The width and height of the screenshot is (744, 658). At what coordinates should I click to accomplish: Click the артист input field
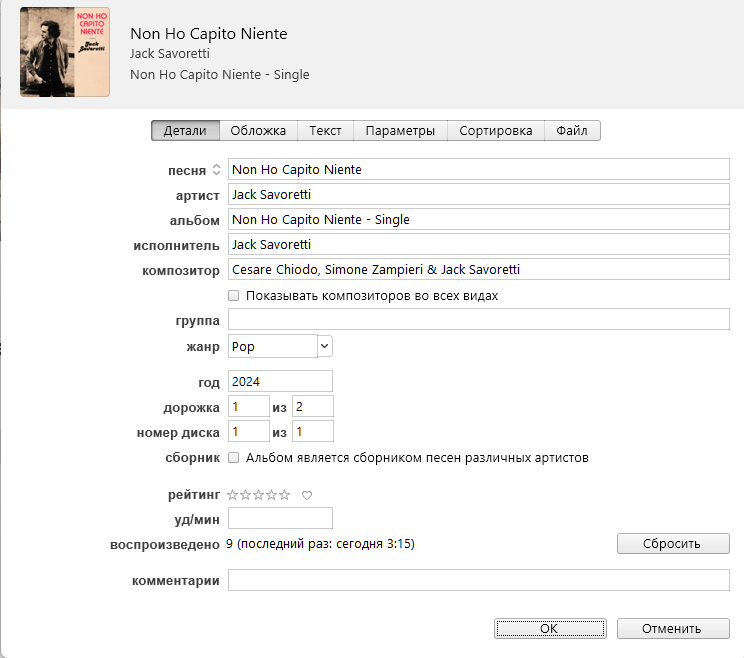479,195
